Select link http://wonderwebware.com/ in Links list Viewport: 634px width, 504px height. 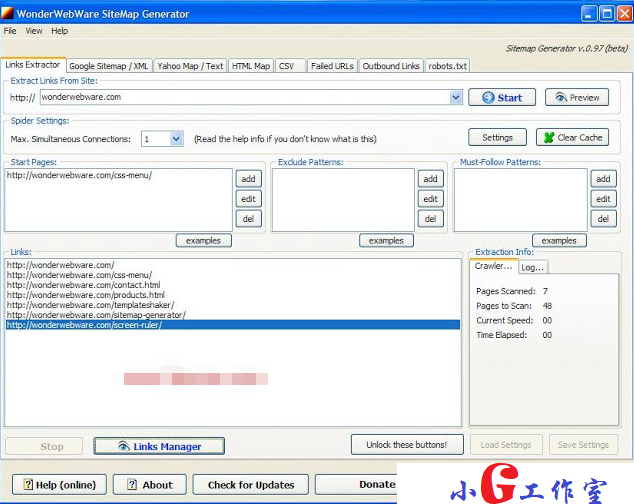pyautogui.click(x=61, y=265)
